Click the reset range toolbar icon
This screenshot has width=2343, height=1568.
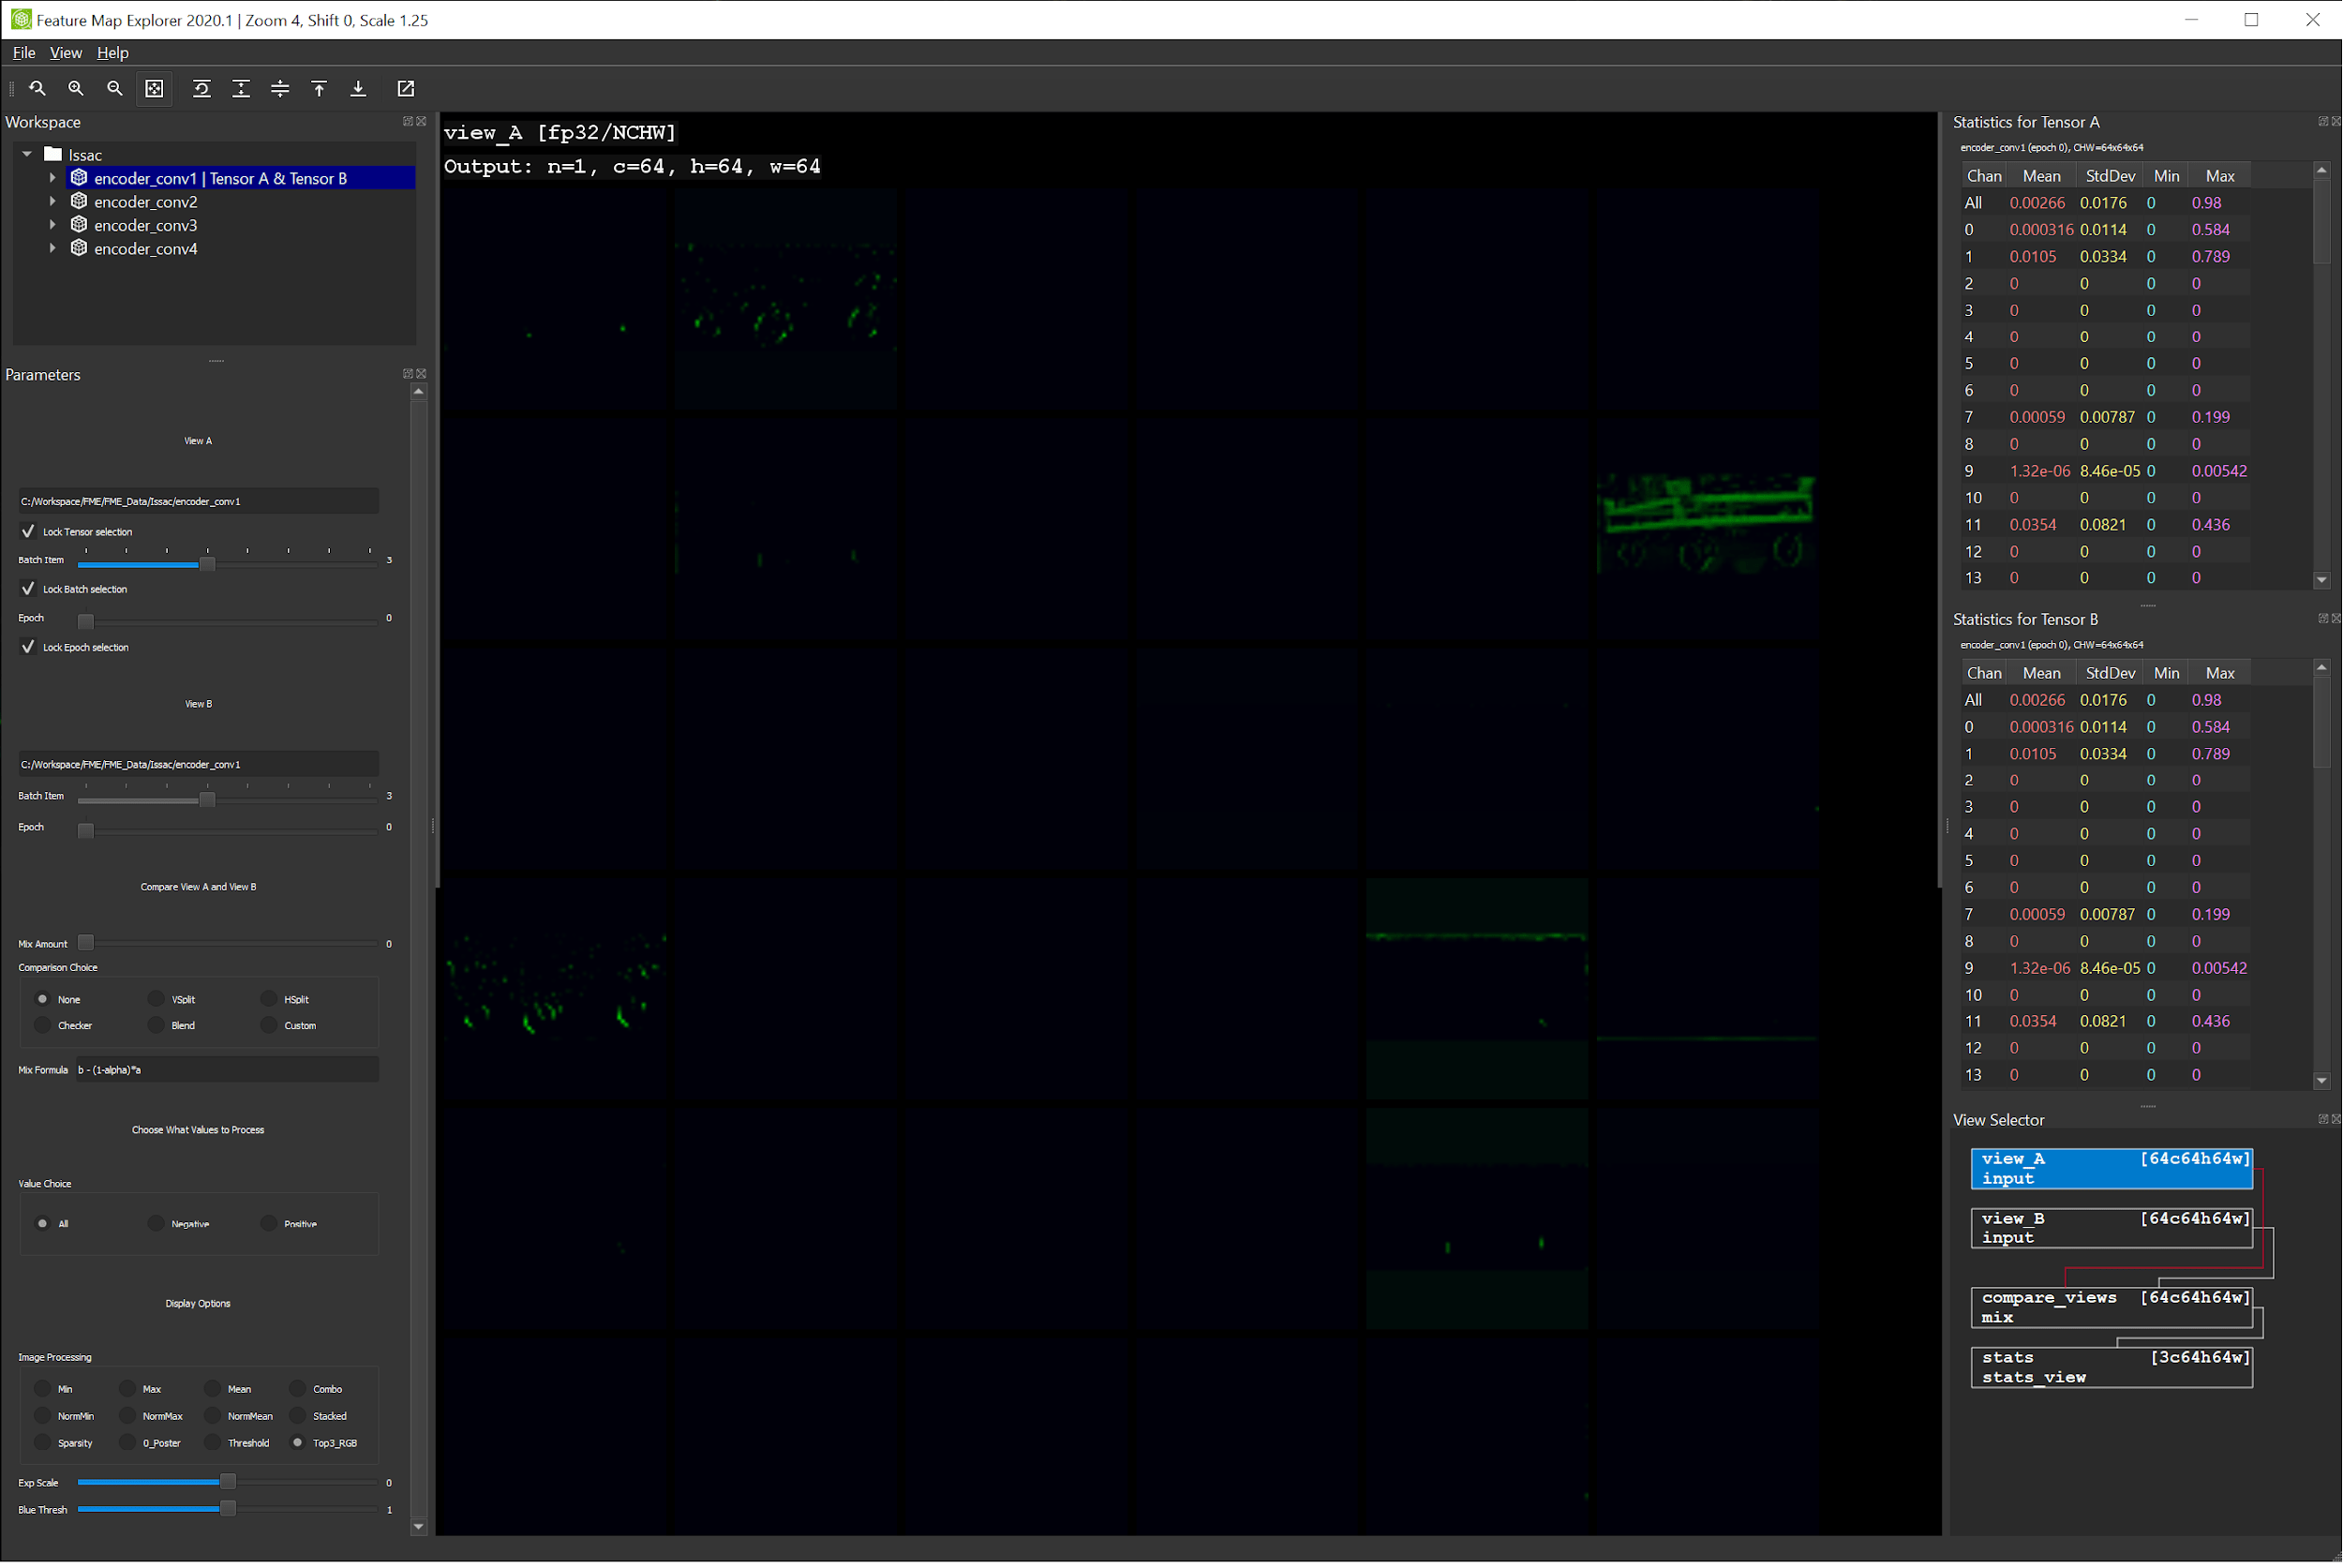click(x=201, y=89)
